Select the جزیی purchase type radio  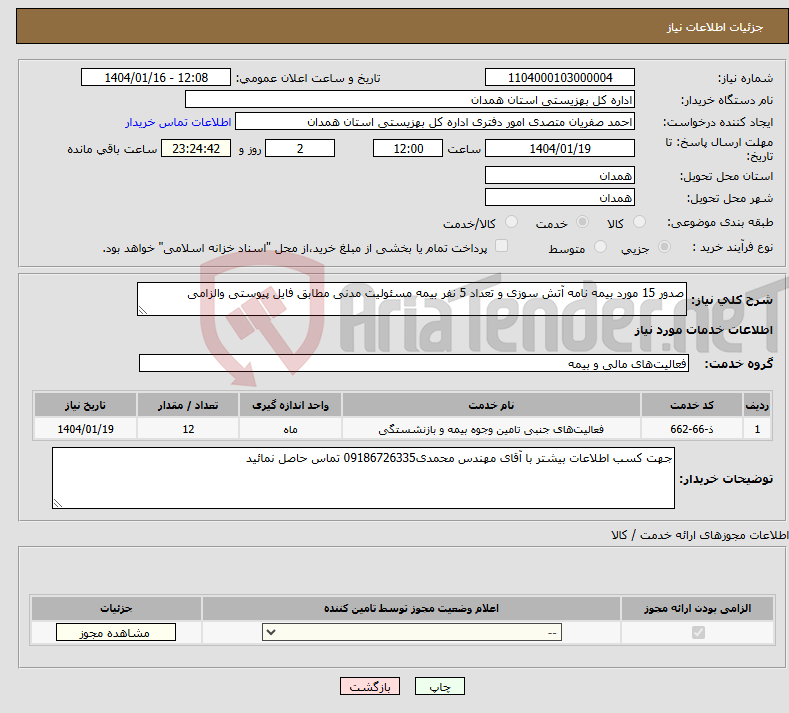[x=664, y=247]
